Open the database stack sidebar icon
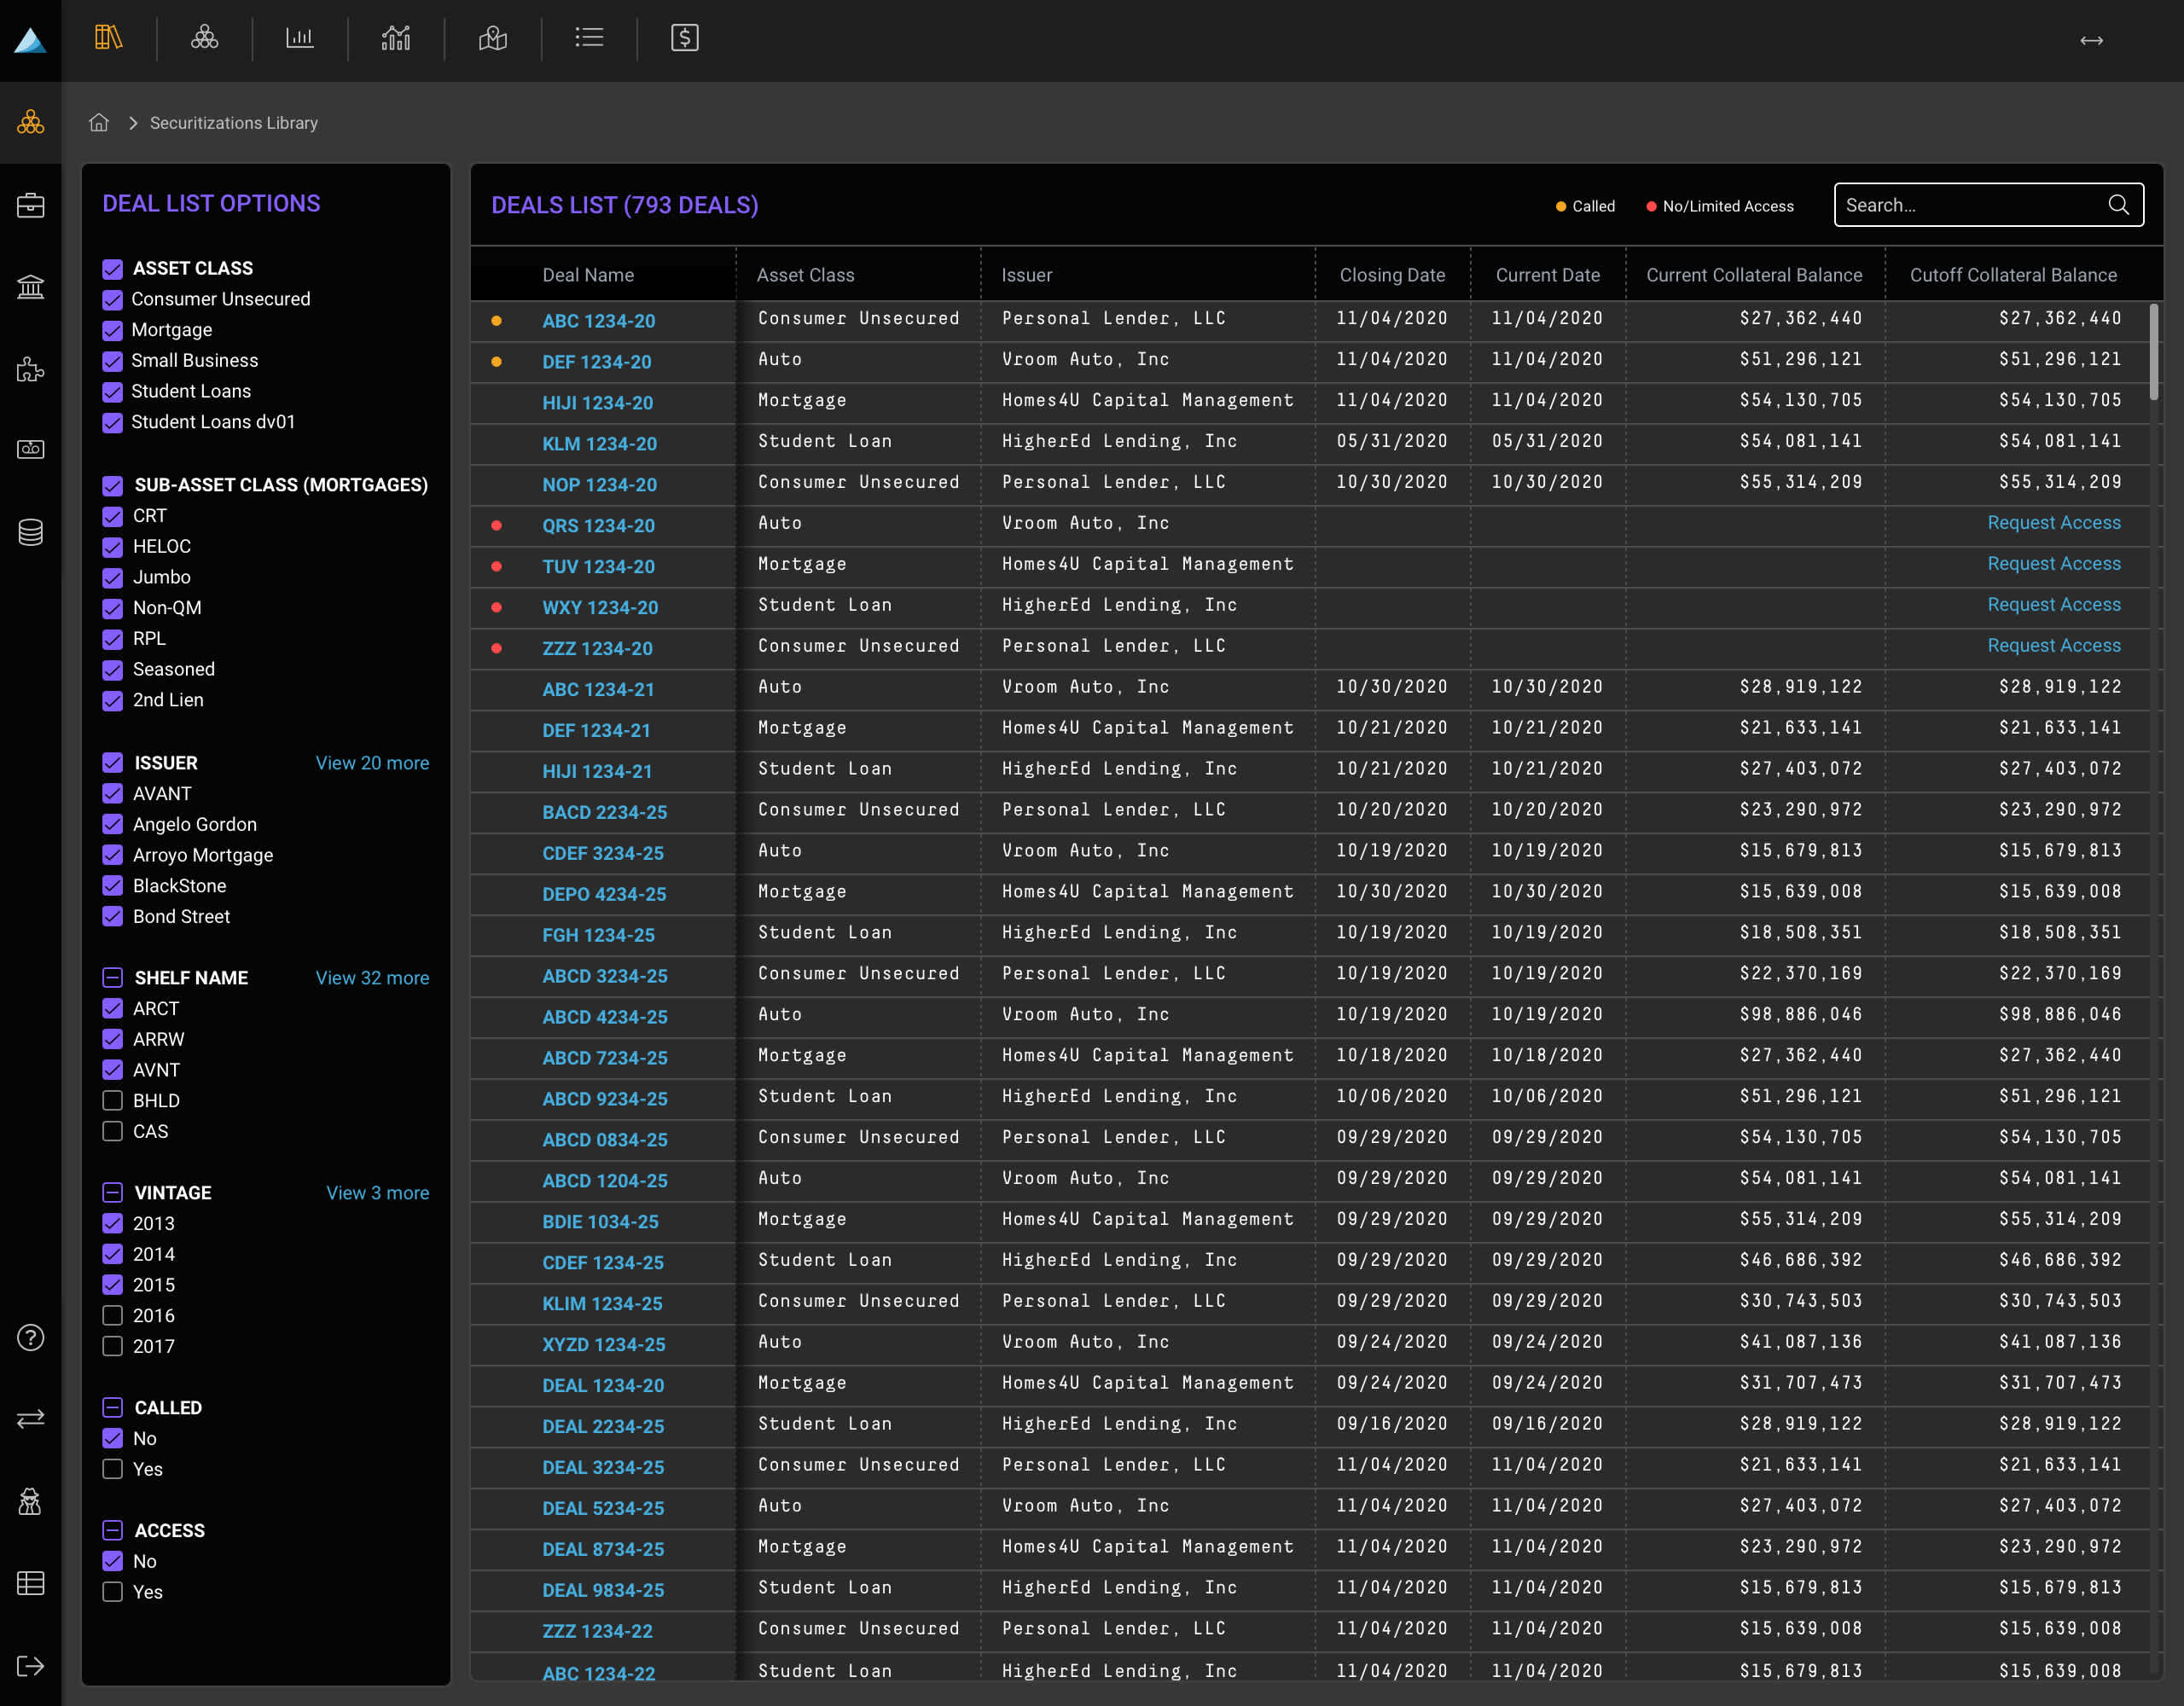The width and height of the screenshot is (2184, 1706). pos(30,532)
